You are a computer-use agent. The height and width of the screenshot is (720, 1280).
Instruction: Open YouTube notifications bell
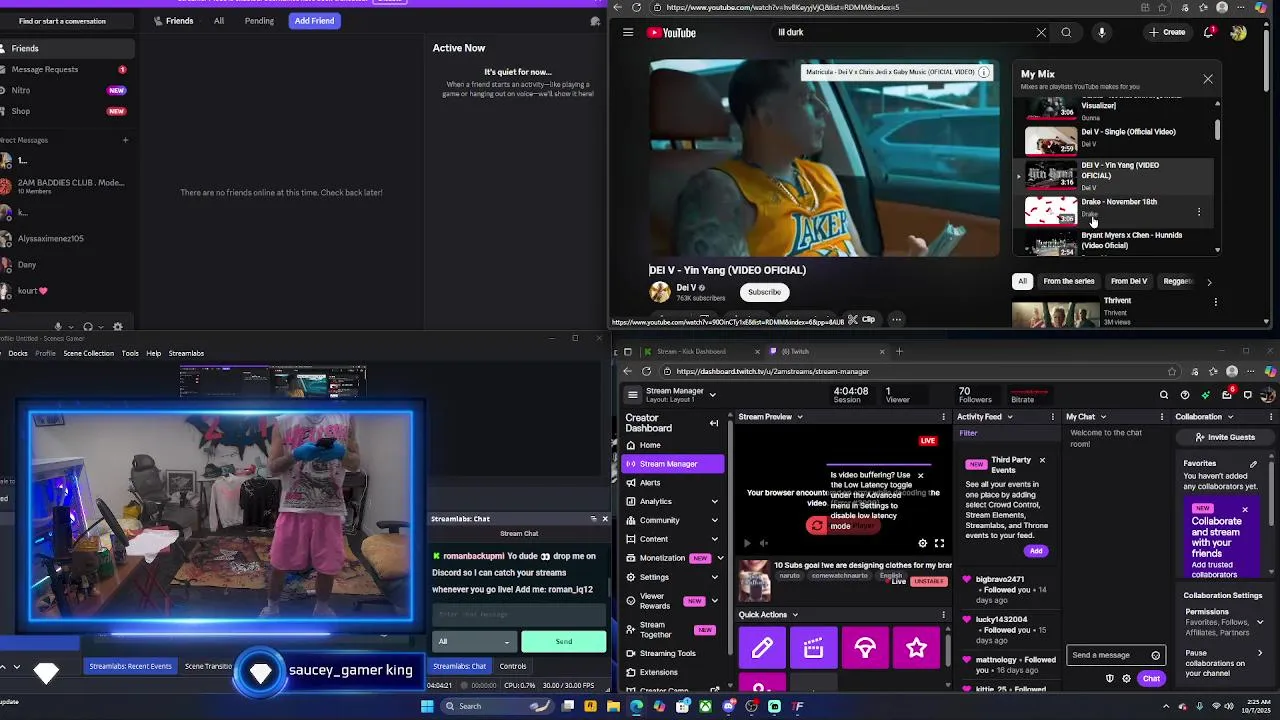point(1209,32)
